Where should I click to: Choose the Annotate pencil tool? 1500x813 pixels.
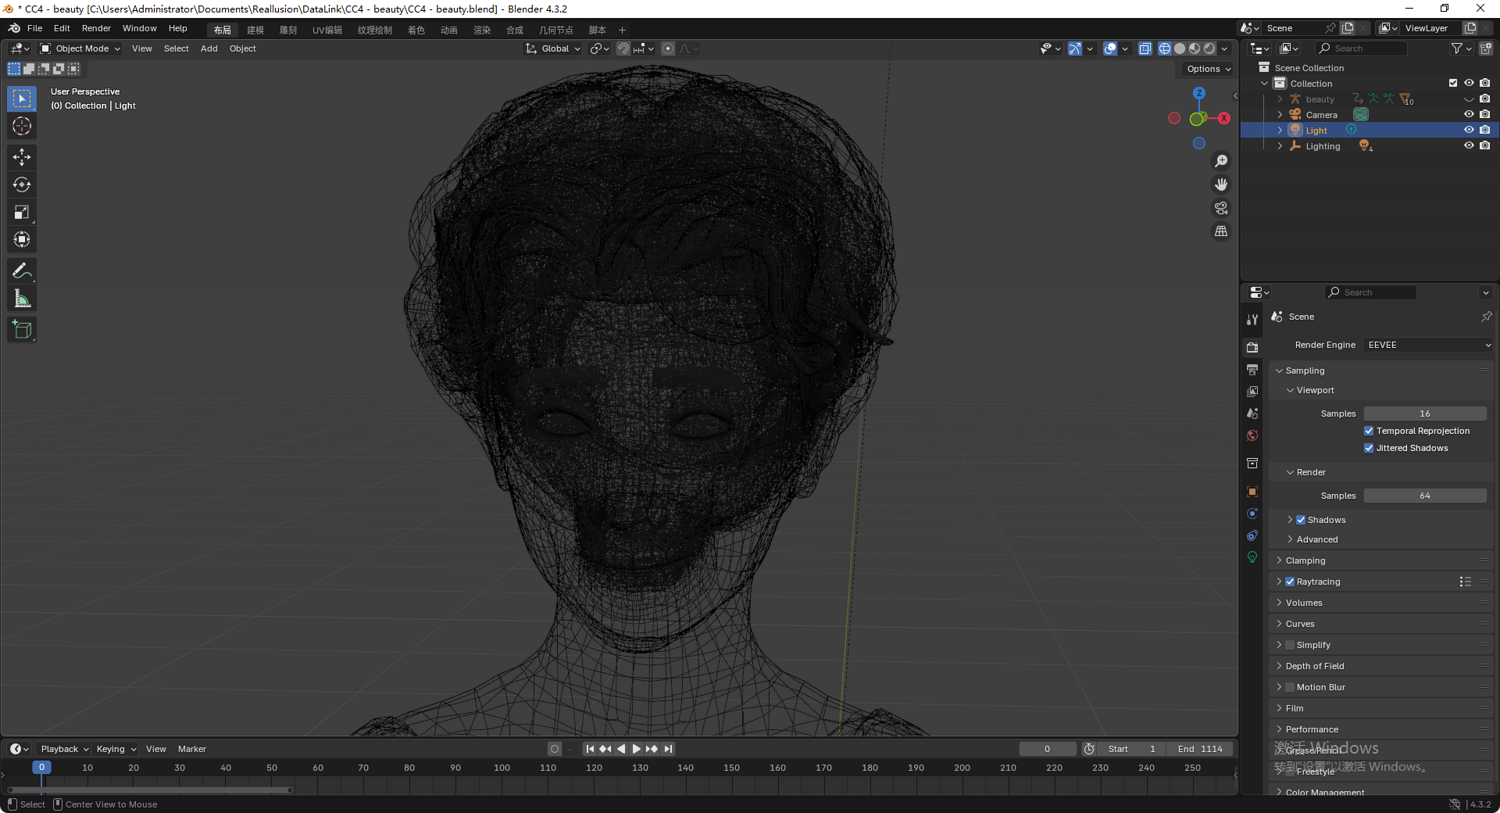coord(22,271)
